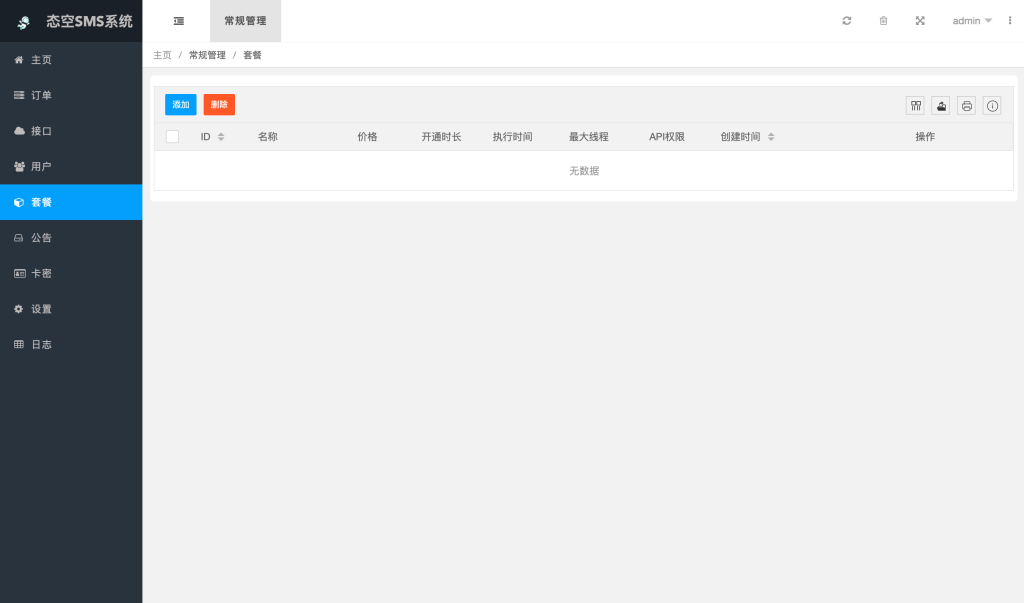Tick the select-all checkbox in the table header
This screenshot has width=1024, height=603.
coord(172,137)
